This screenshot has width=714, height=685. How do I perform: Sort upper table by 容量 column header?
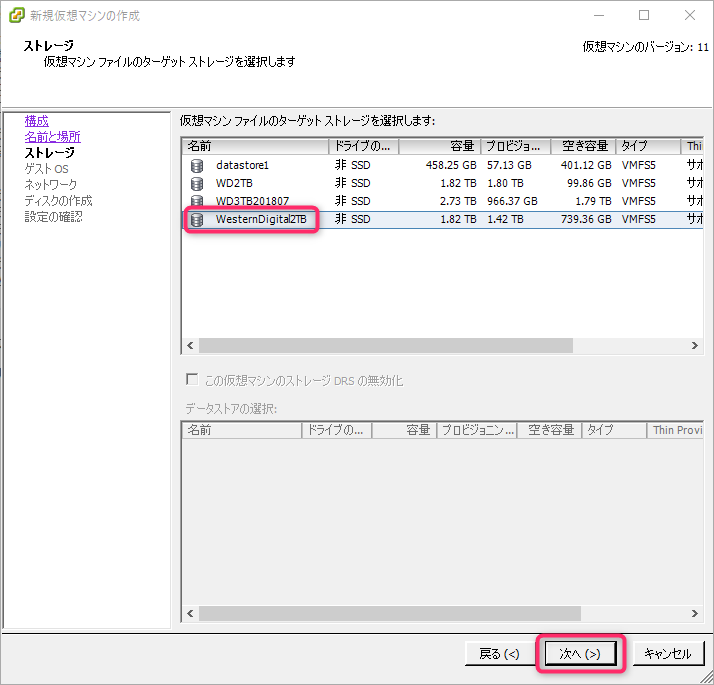(x=440, y=146)
